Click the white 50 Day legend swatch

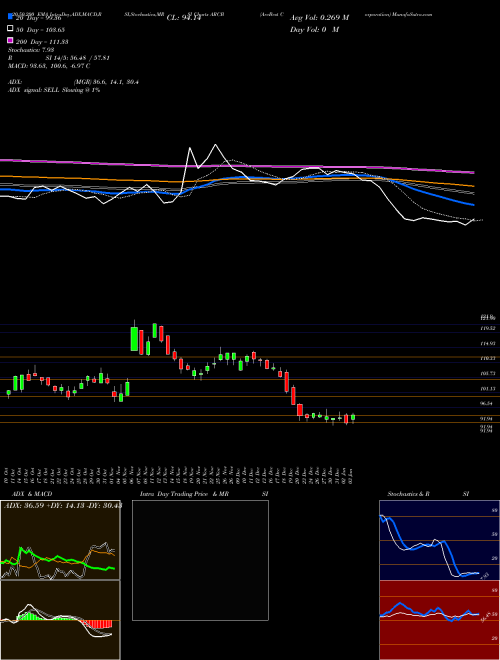pos(10,28)
